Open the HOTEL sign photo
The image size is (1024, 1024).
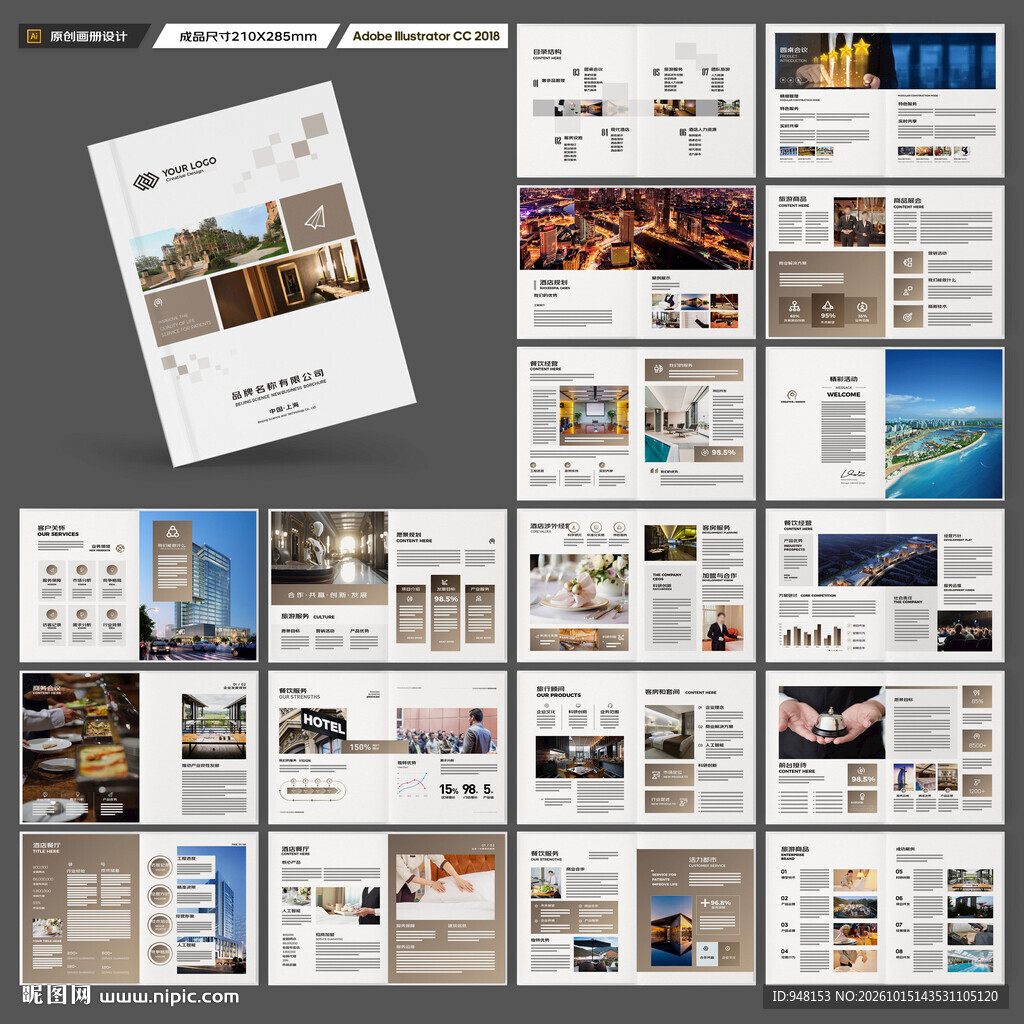[x=312, y=731]
